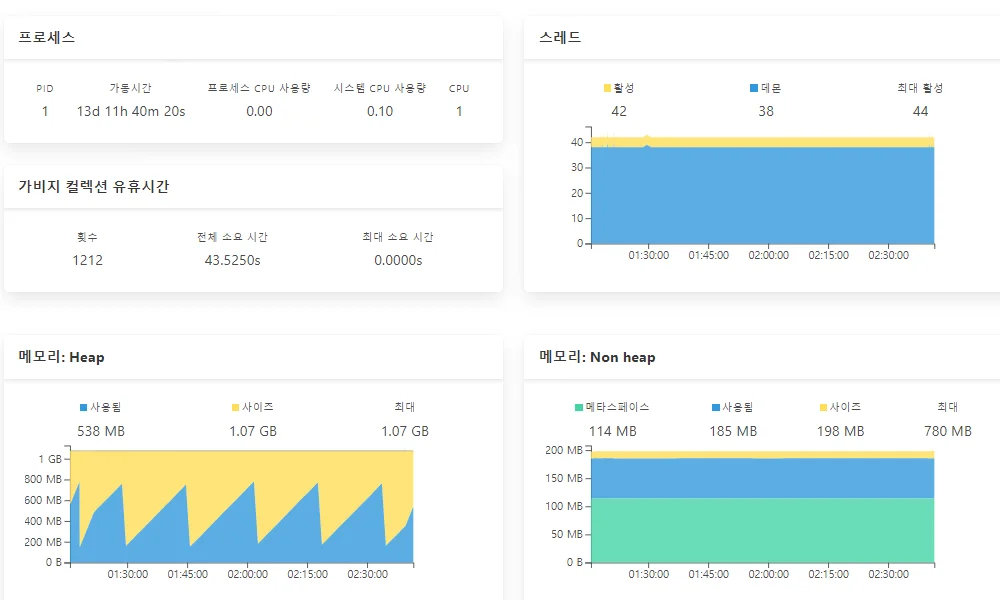Viewport: 1000px width, 600px height.
Task: Click the CPU count label
Action: point(459,89)
